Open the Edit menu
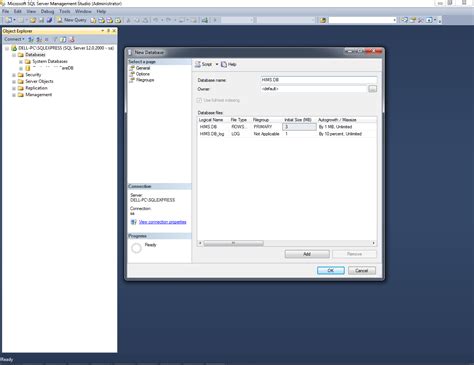Screen dimensions: 474x365 (18, 11)
